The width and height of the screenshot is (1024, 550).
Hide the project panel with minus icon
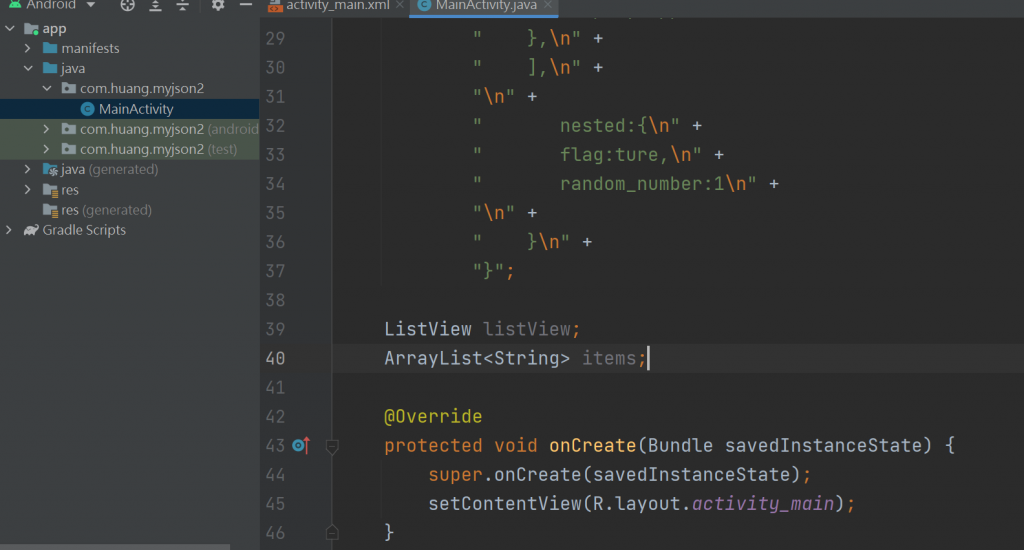point(246,5)
